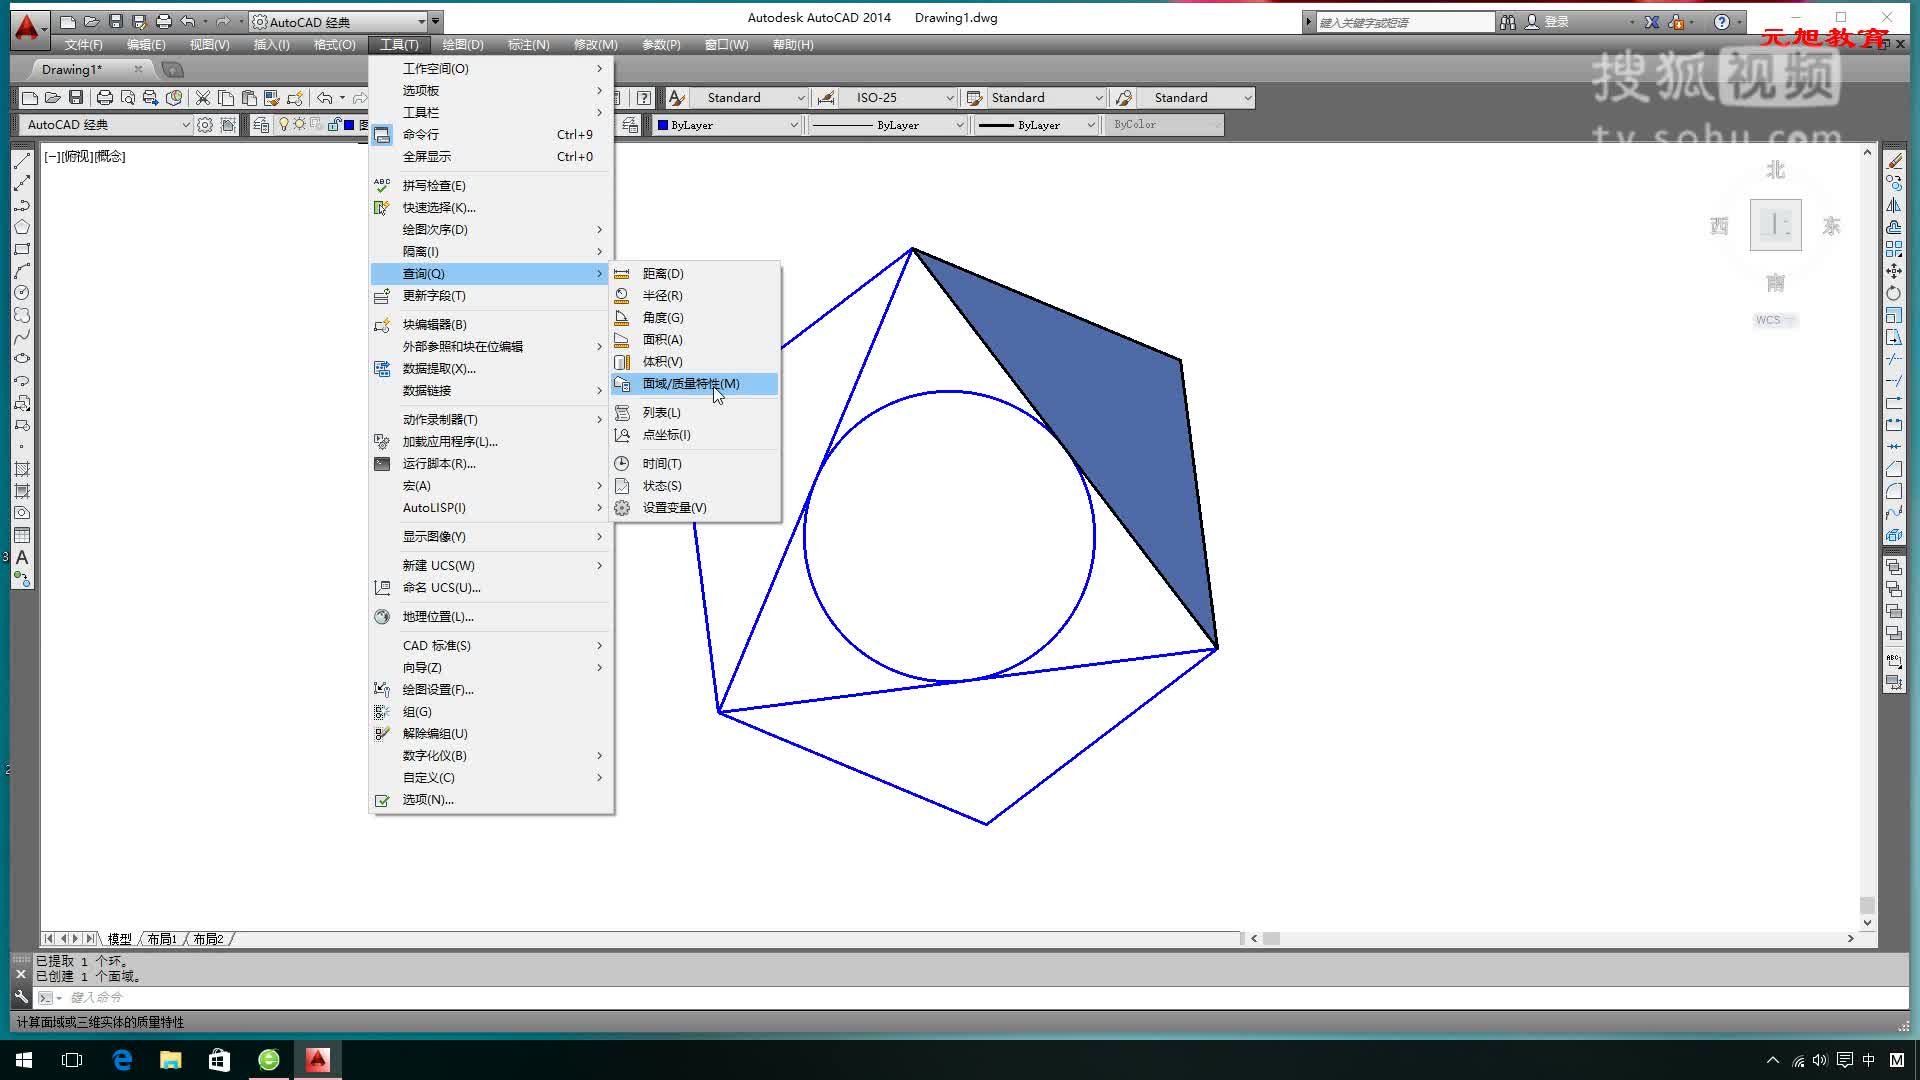Select 距离(D) query tool

[x=662, y=273]
